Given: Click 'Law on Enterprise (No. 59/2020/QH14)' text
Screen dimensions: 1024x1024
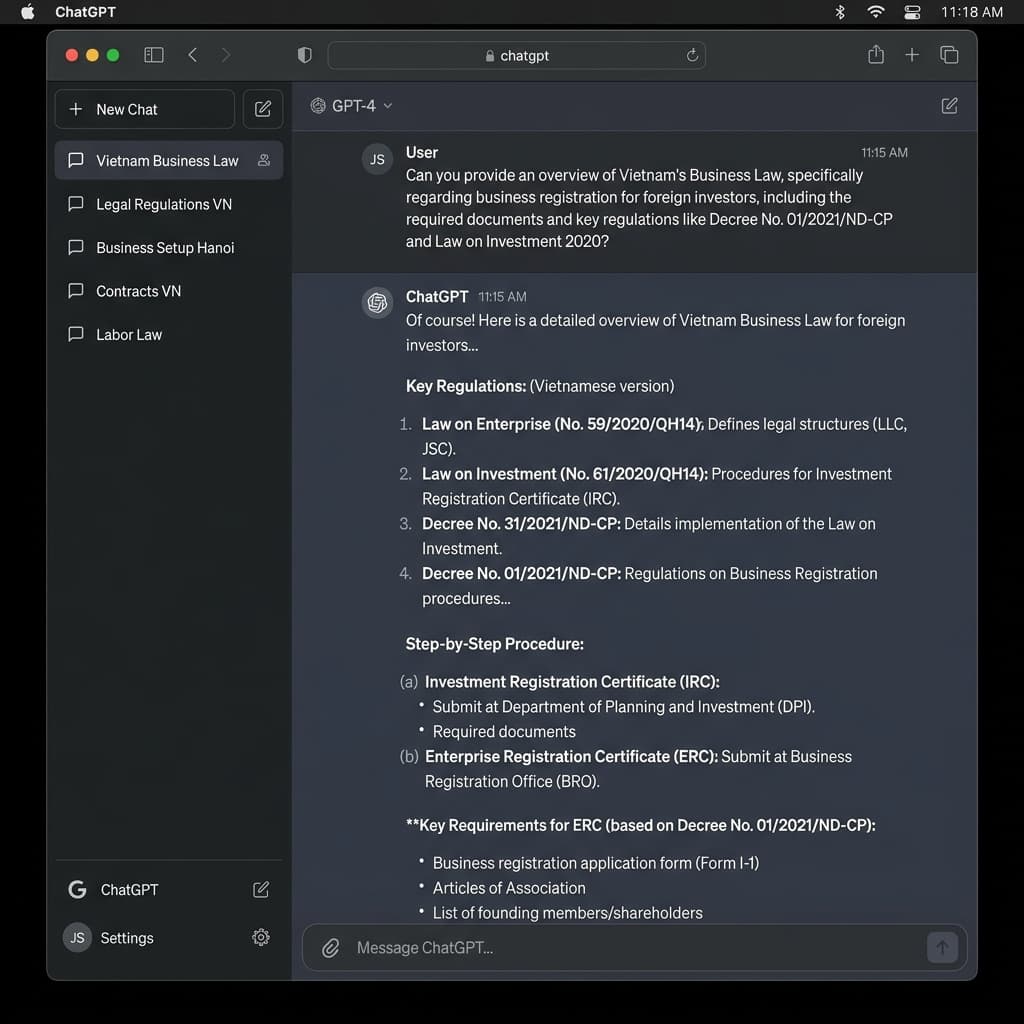Looking at the screenshot, I should point(562,424).
